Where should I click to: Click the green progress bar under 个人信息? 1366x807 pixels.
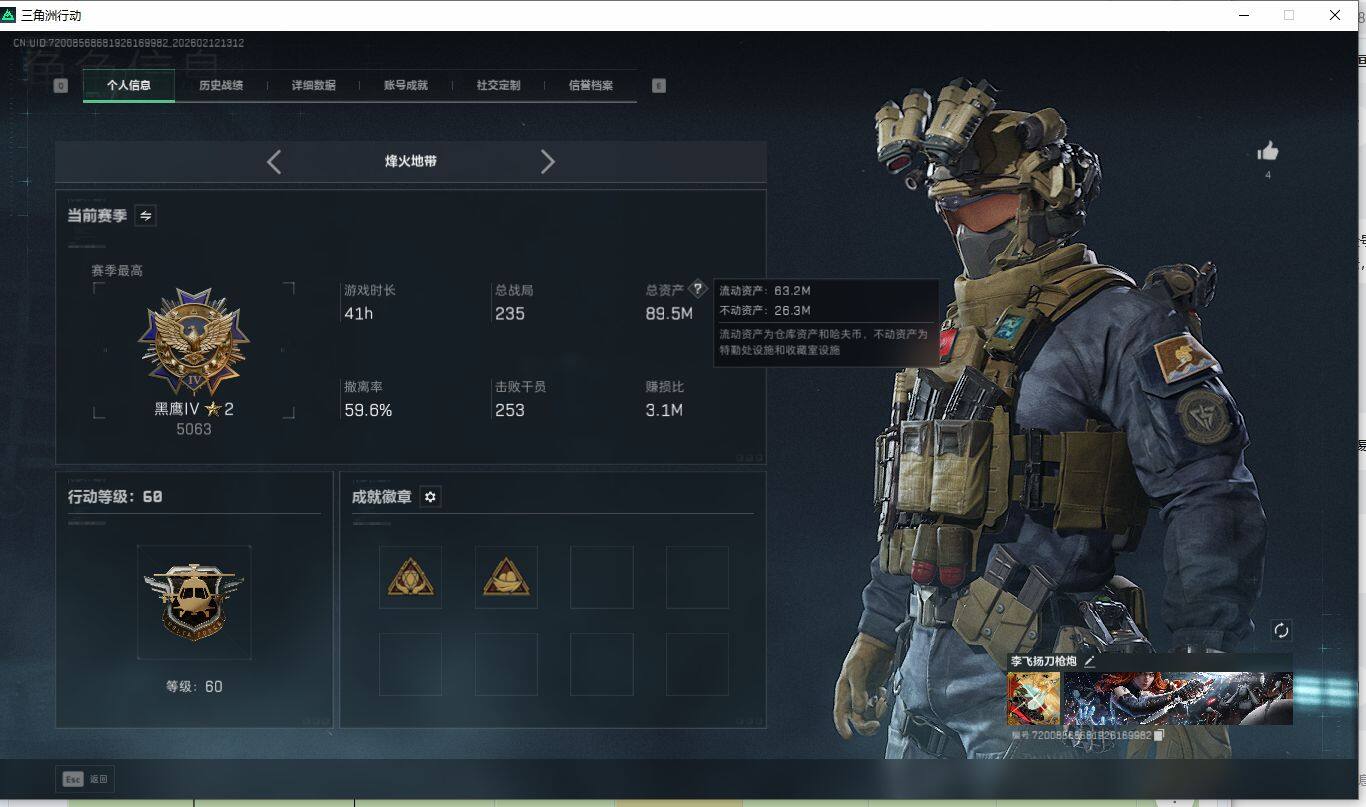(128, 101)
